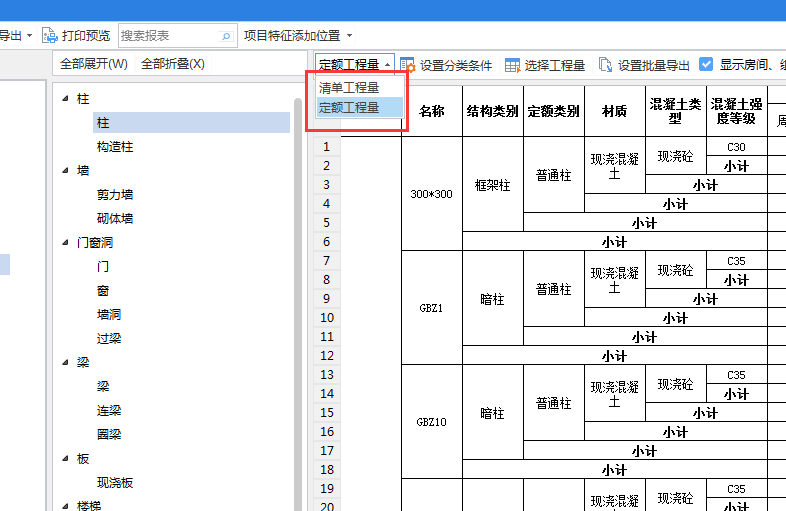
Task: Click the GBZ10 name cell
Action: (432, 421)
